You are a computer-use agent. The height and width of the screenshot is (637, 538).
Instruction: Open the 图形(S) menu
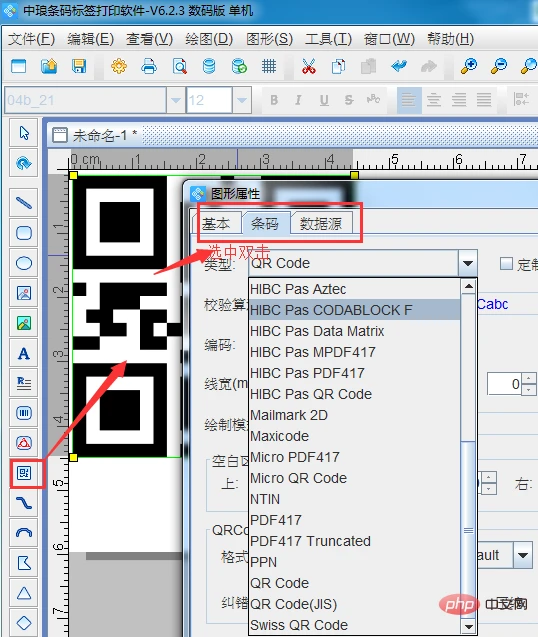(269, 39)
